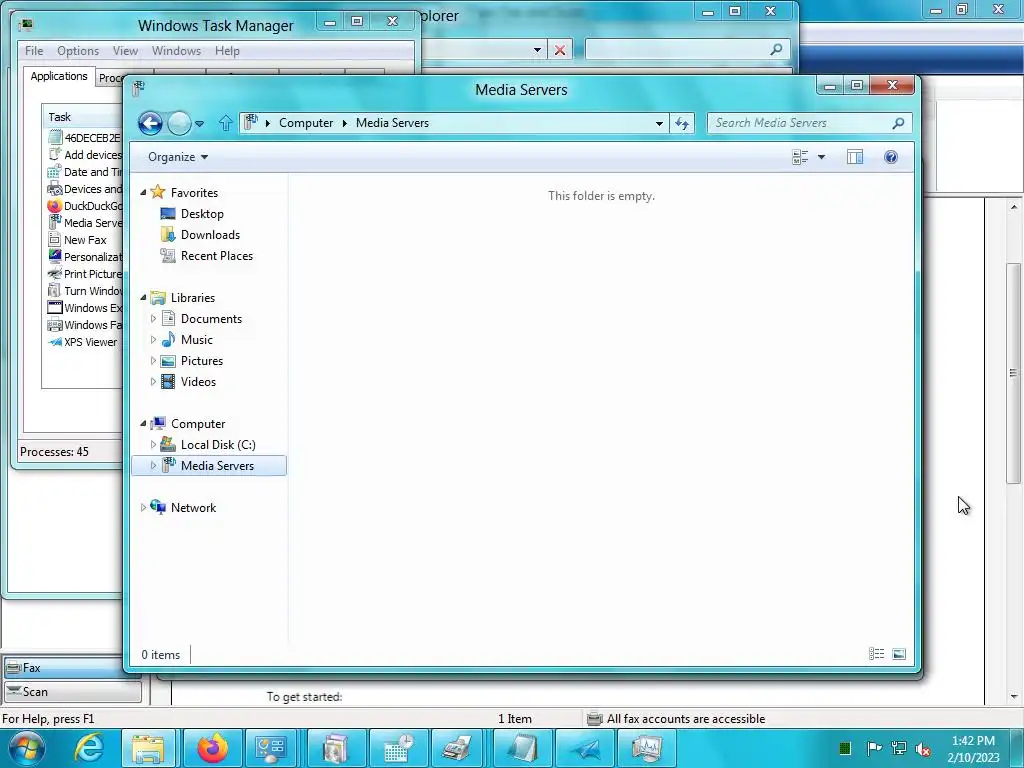1024x768 pixels.
Task: Click Task column header in Task Manager
Action: (x=84, y=117)
